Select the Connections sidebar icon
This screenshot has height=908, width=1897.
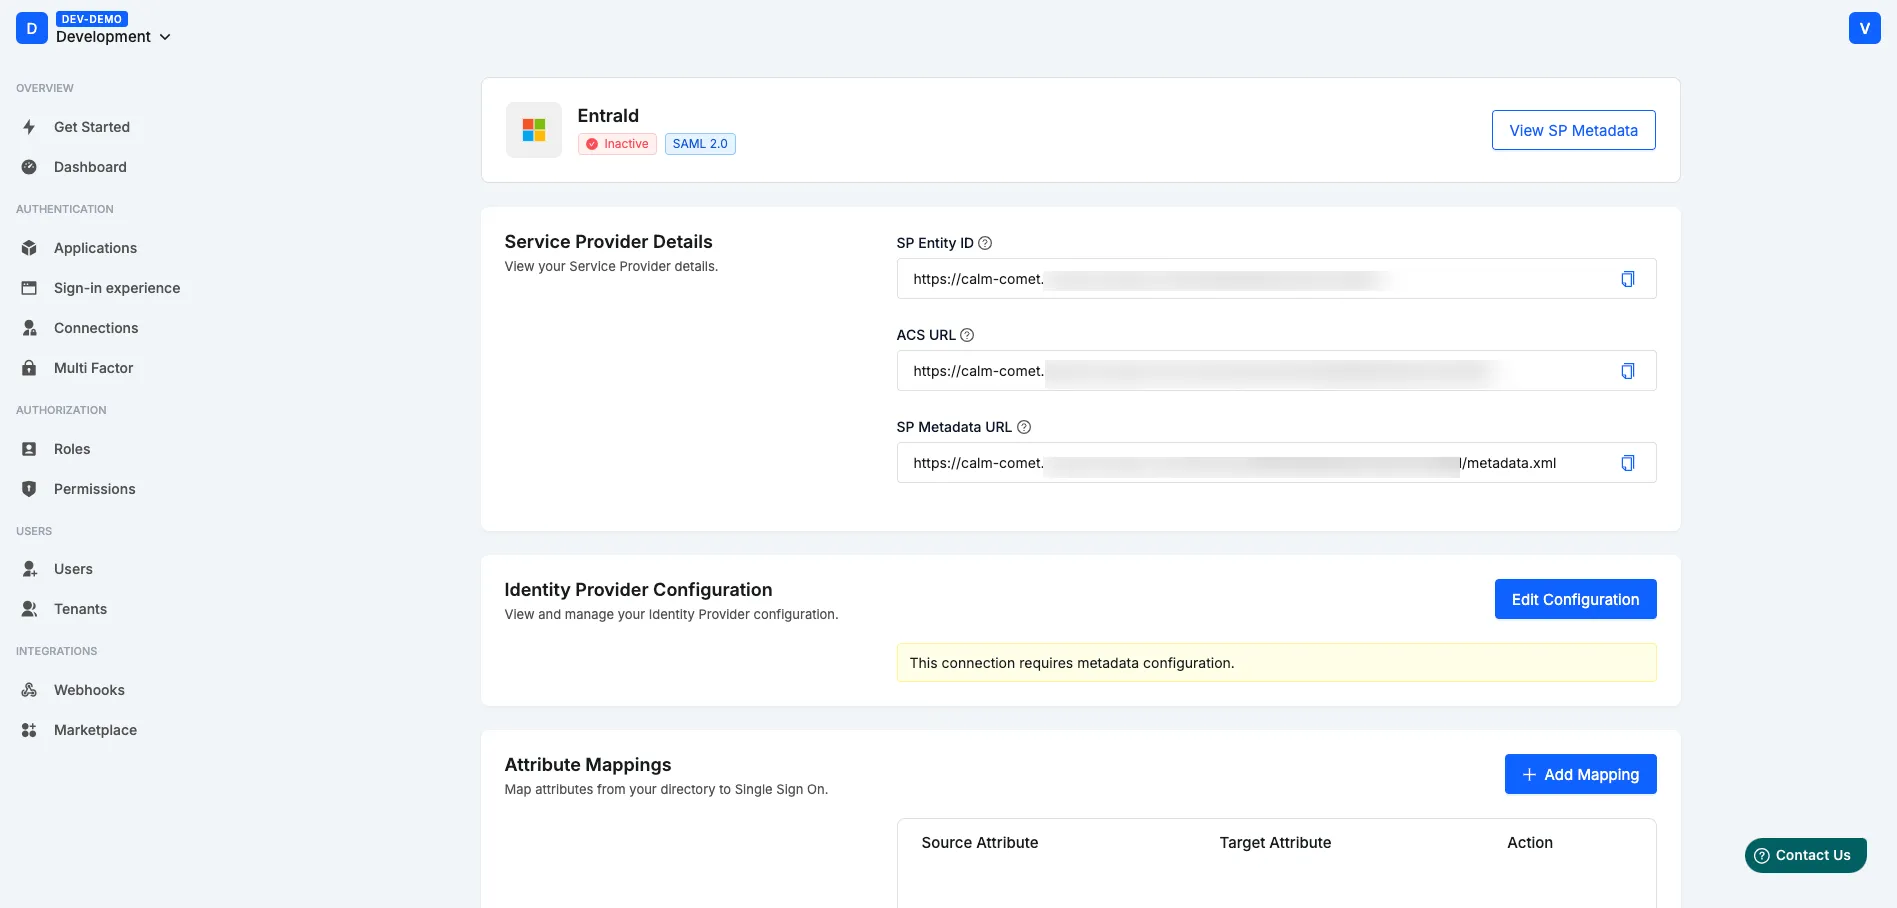(x=29, y=327)
